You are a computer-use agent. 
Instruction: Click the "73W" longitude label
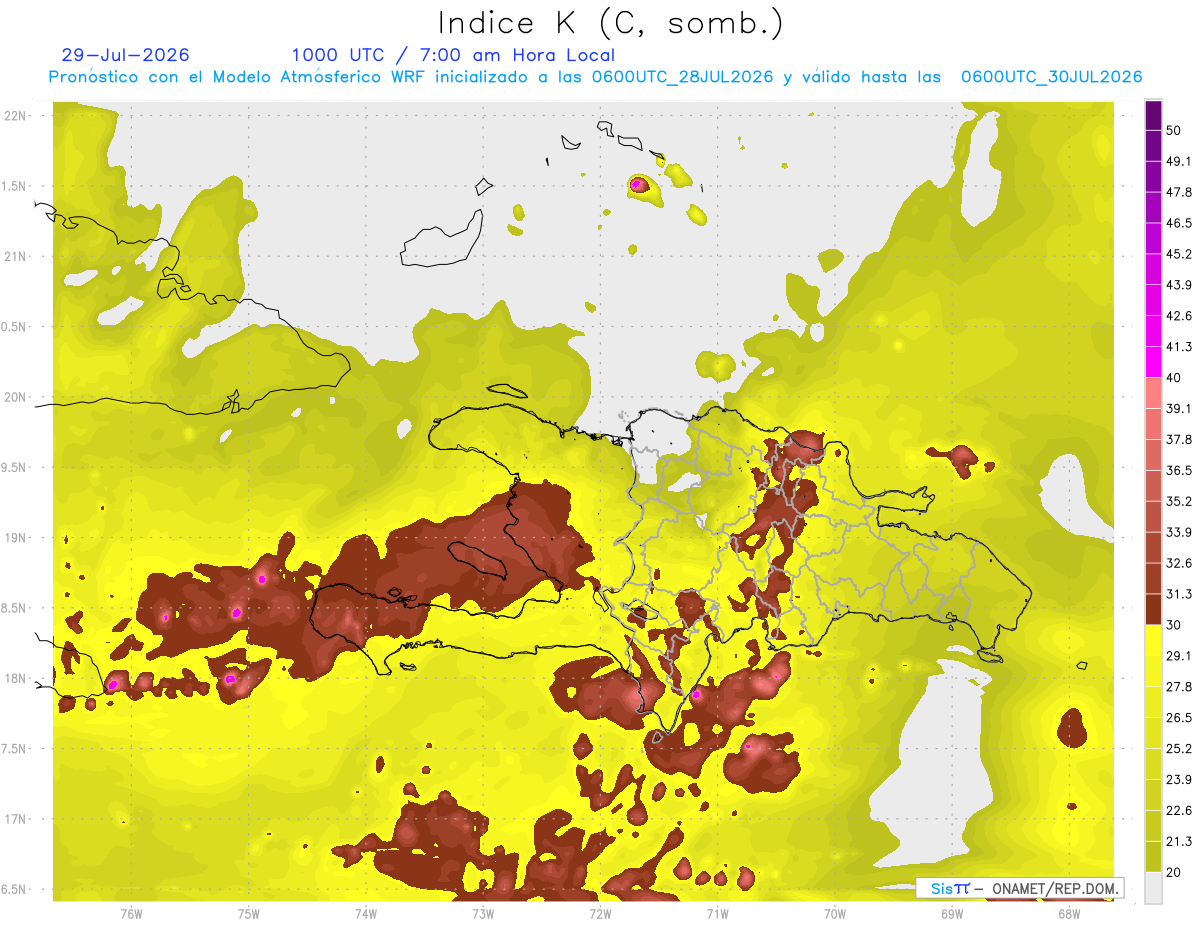point(483,912)
